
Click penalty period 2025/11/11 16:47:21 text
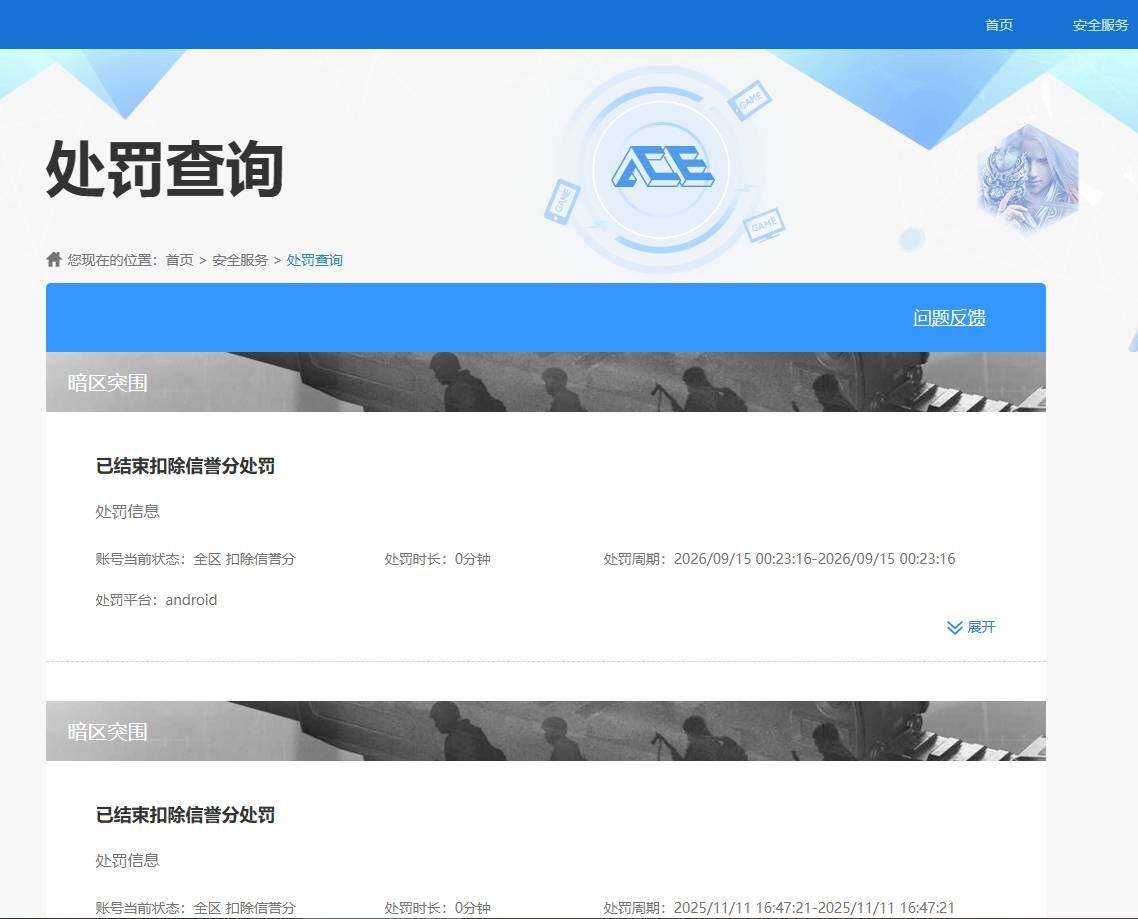[779, 908]
